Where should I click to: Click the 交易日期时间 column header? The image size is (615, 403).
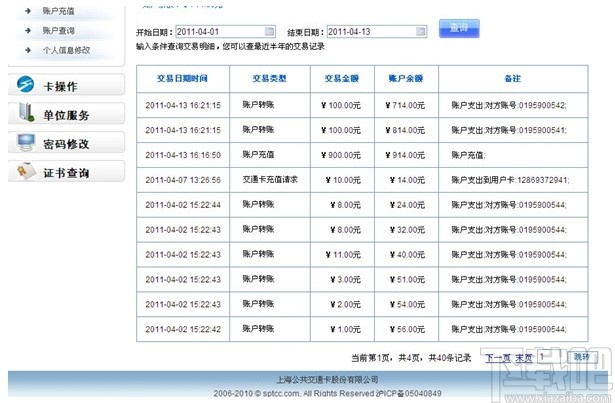[182, 78]
